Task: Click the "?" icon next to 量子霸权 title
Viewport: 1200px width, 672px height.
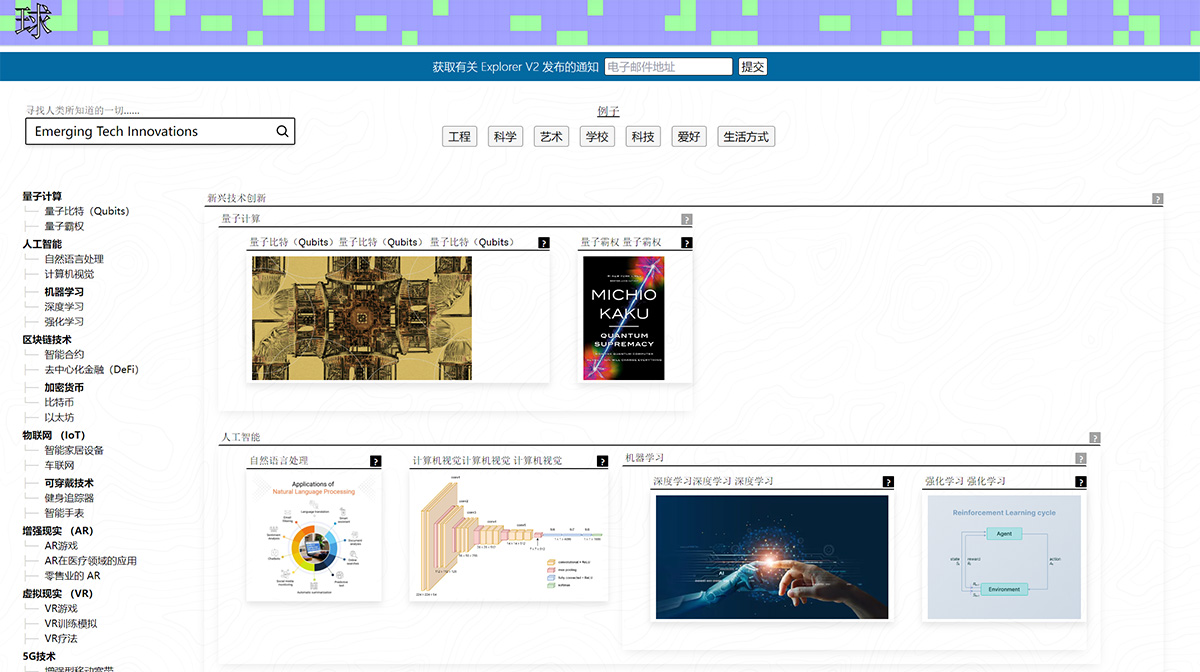Action: [x=686, y=242]
